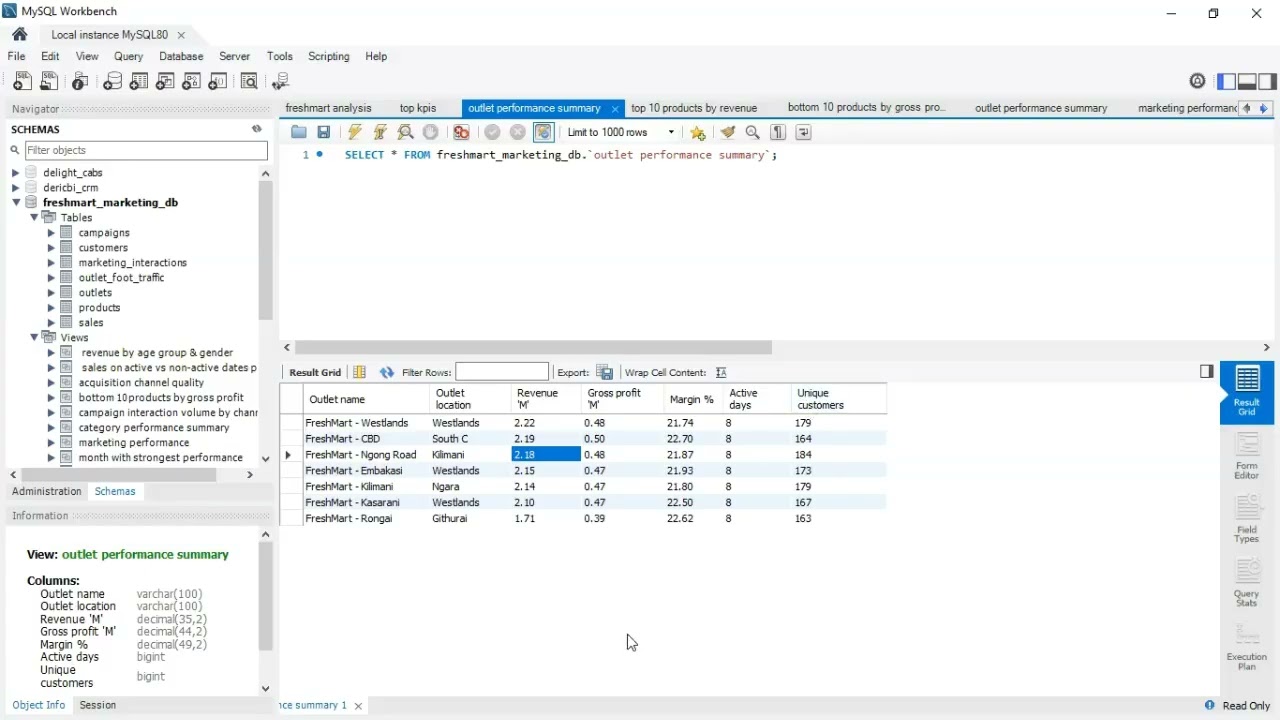The width and height of the screenshot is (1280, 720).
Task: Show the Execution Plan panel
Action: pos(1247,647)
